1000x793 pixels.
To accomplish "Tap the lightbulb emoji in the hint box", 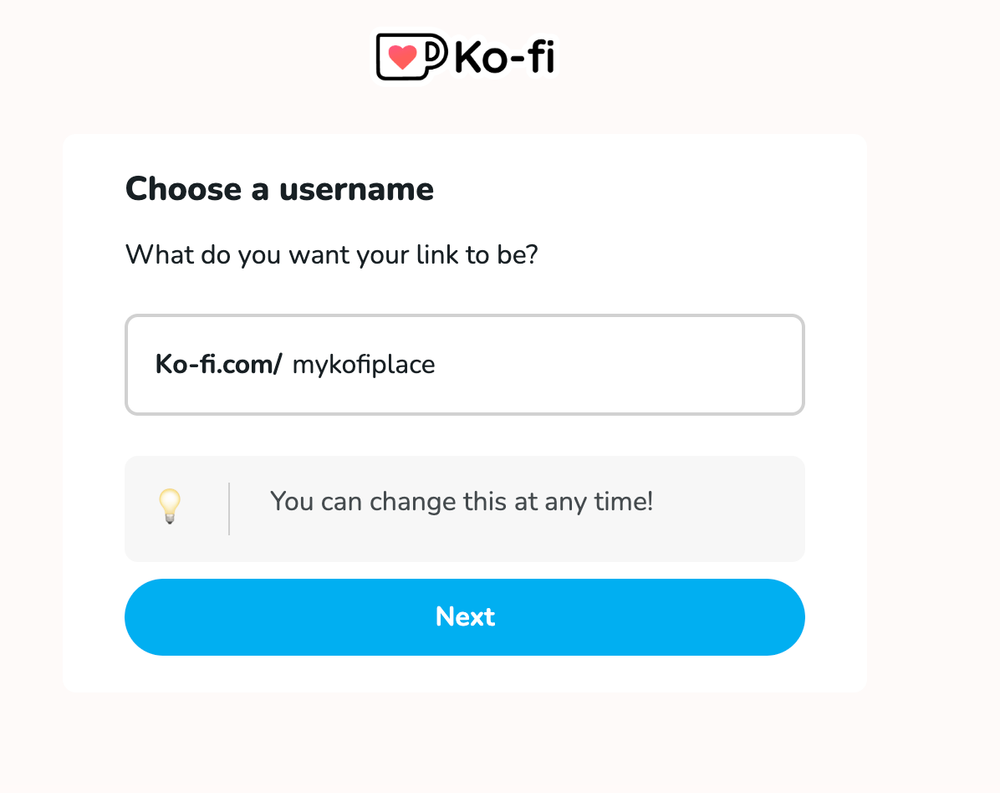I will (169, 506).
